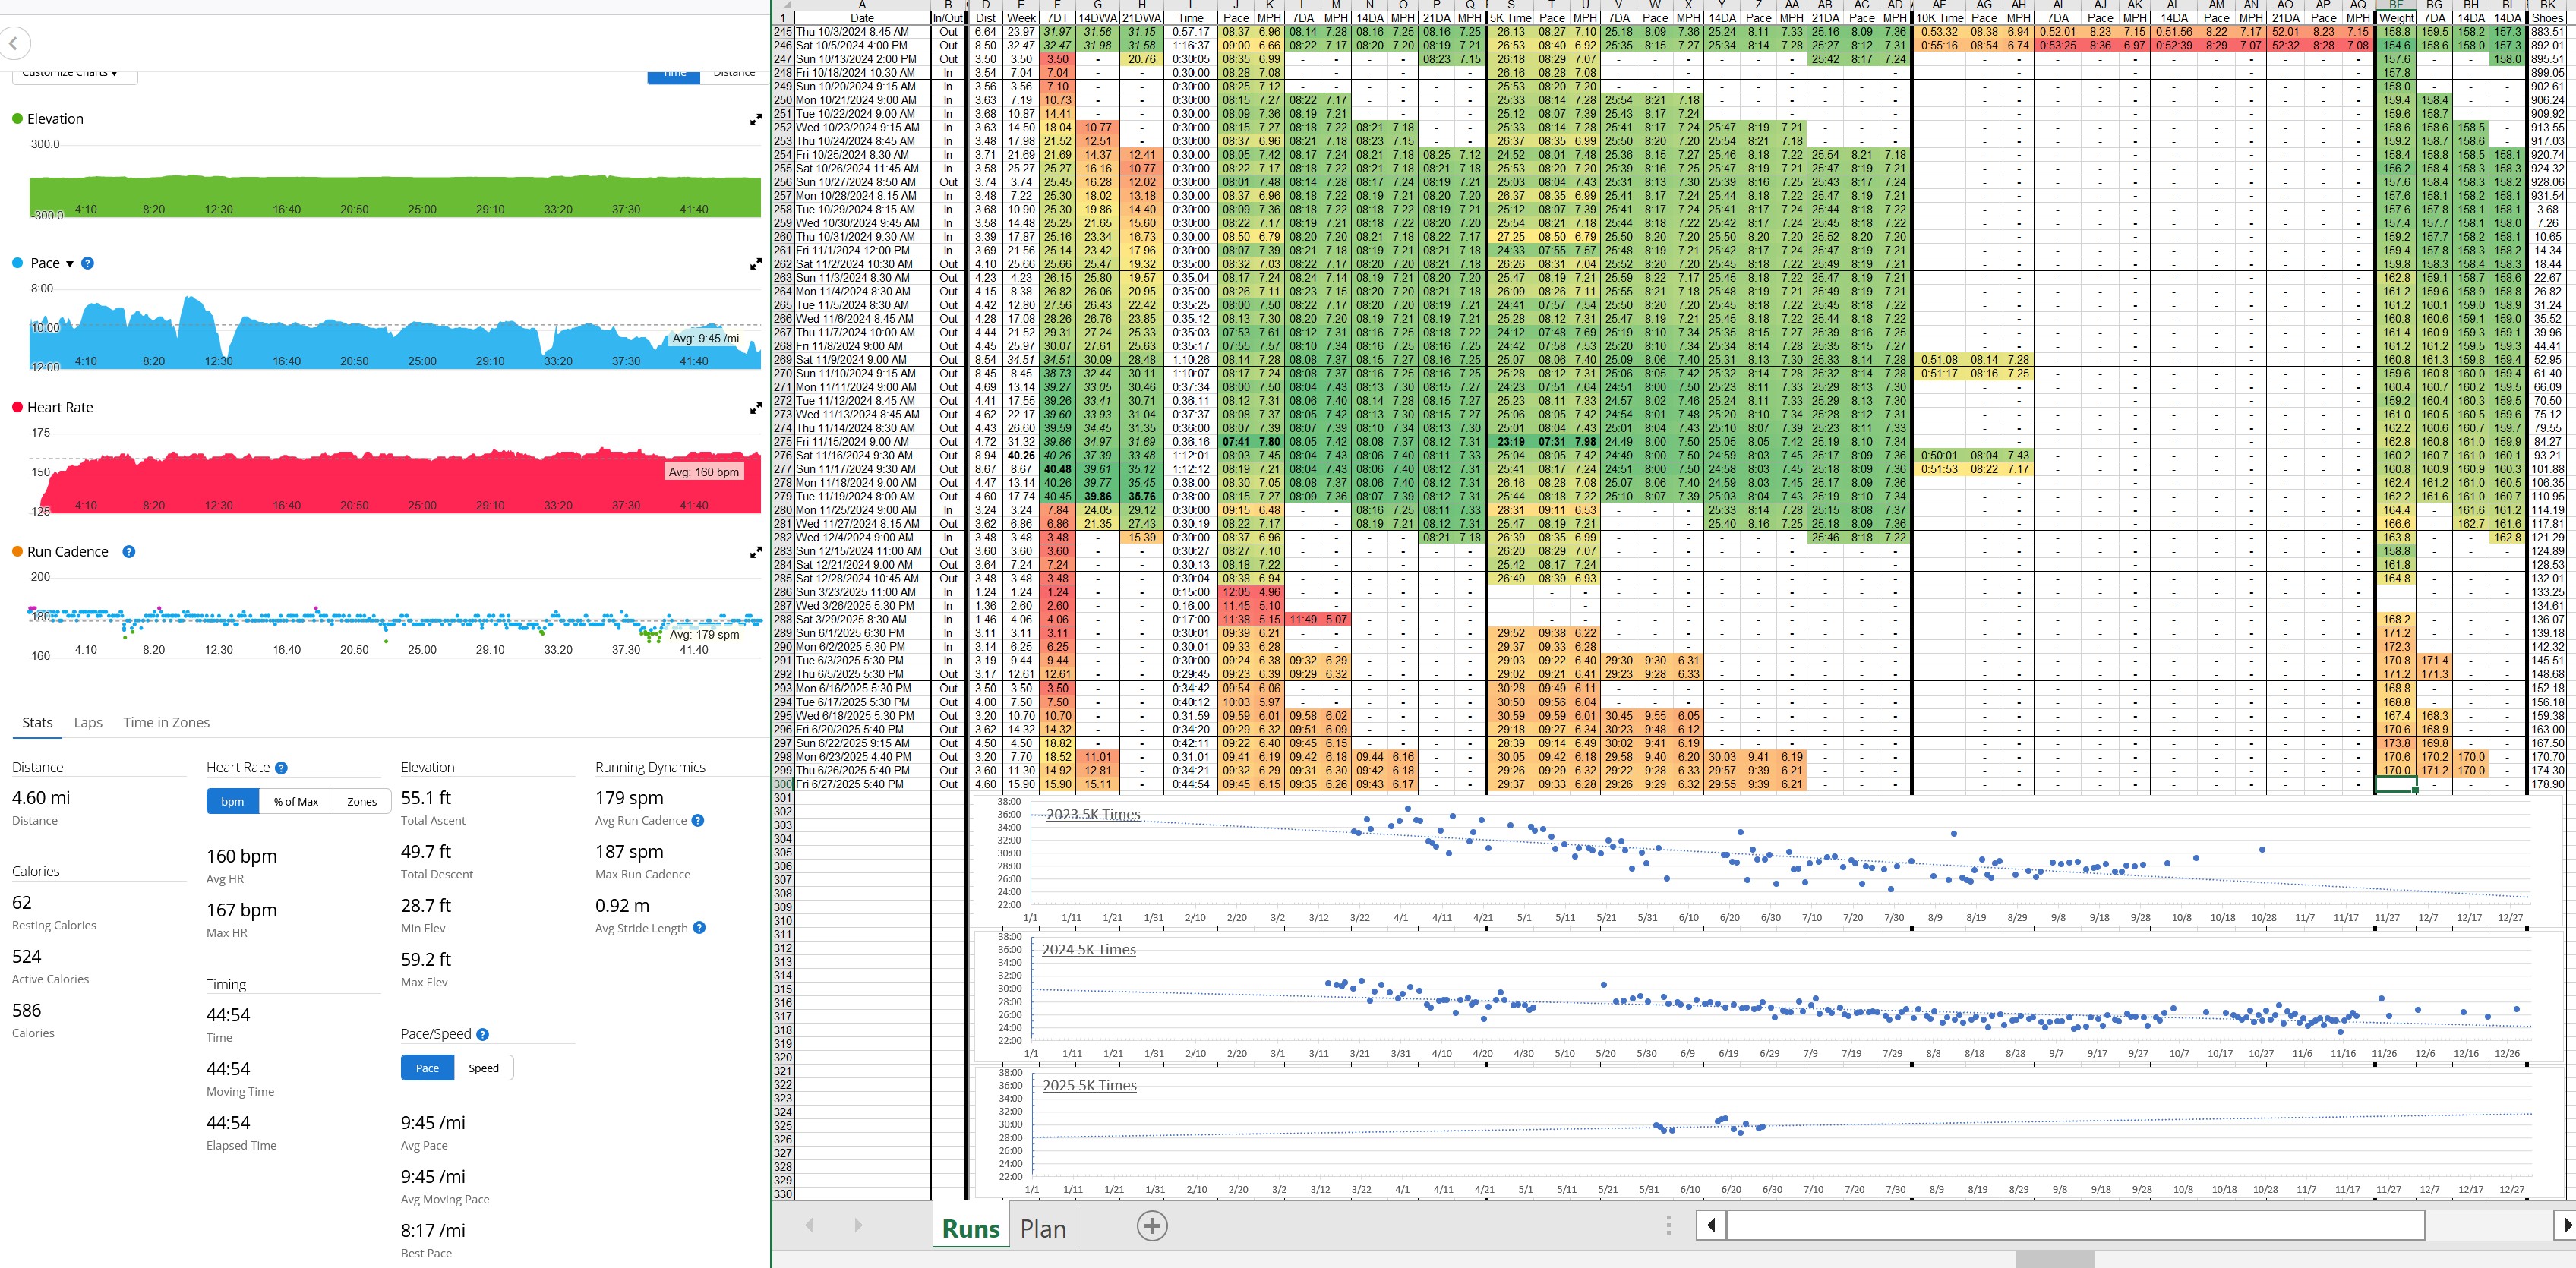Click the 586 Calories value
This screenshot has height=1268, width=2576.
tap(27, 1011)
